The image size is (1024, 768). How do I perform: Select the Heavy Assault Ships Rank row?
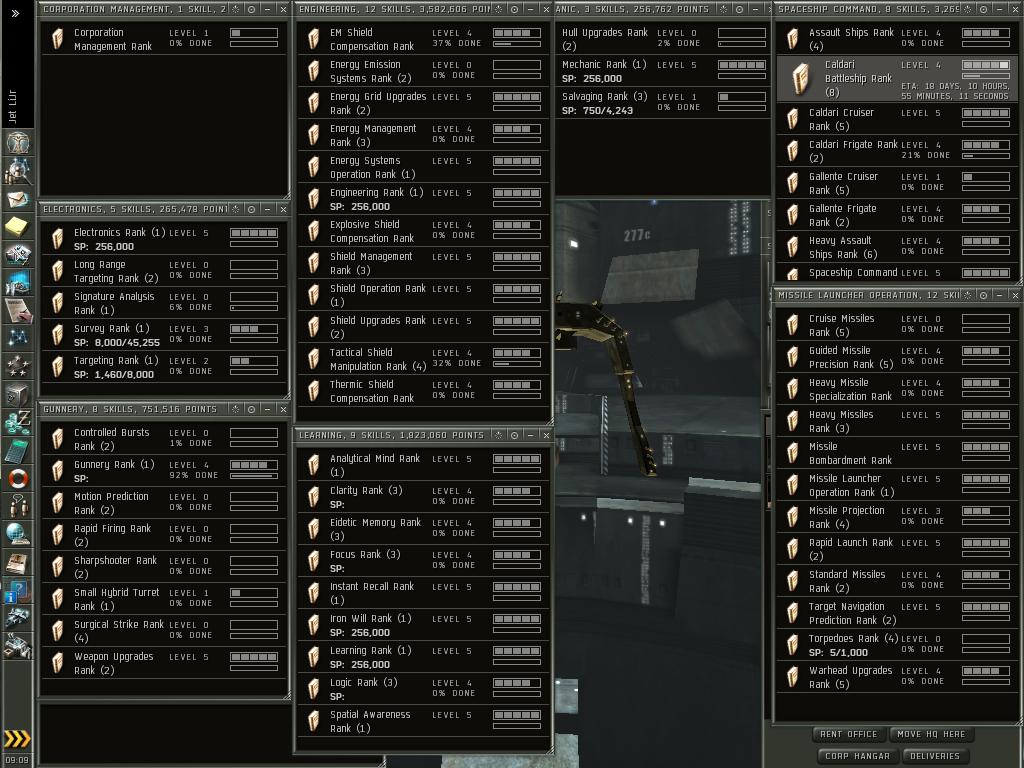(x=897, y=248)
